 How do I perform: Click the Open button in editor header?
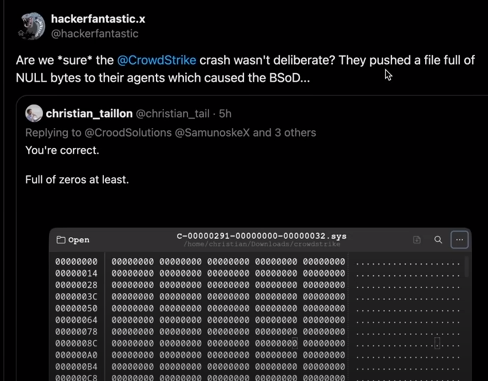73,240
